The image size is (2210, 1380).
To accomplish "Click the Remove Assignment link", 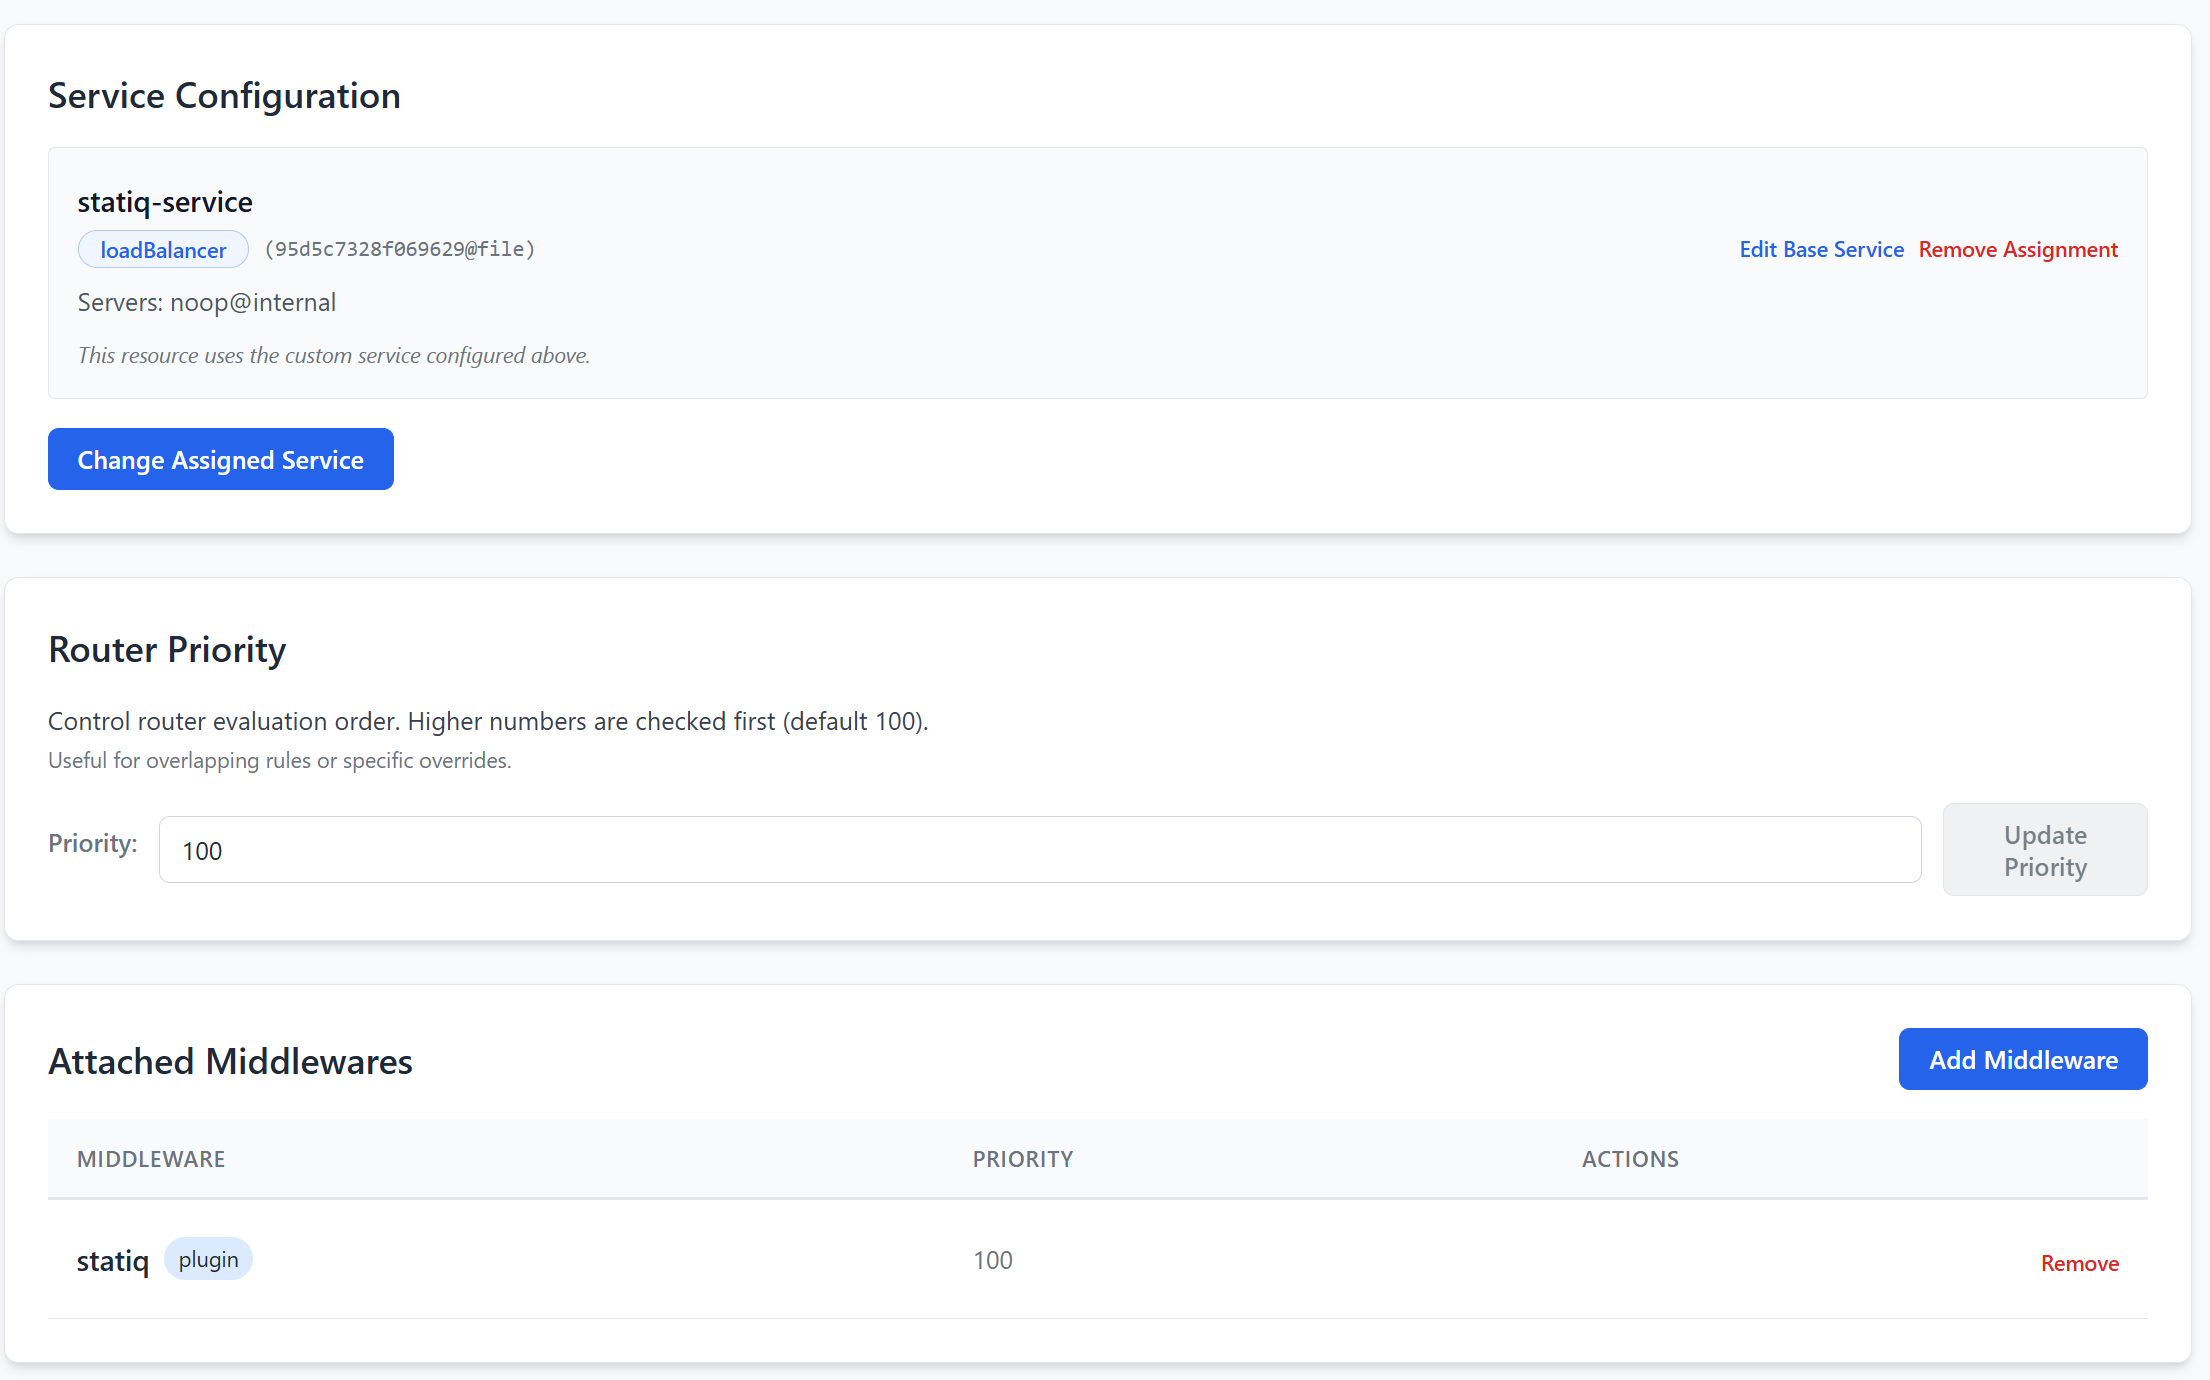I will coord(2018,249).
